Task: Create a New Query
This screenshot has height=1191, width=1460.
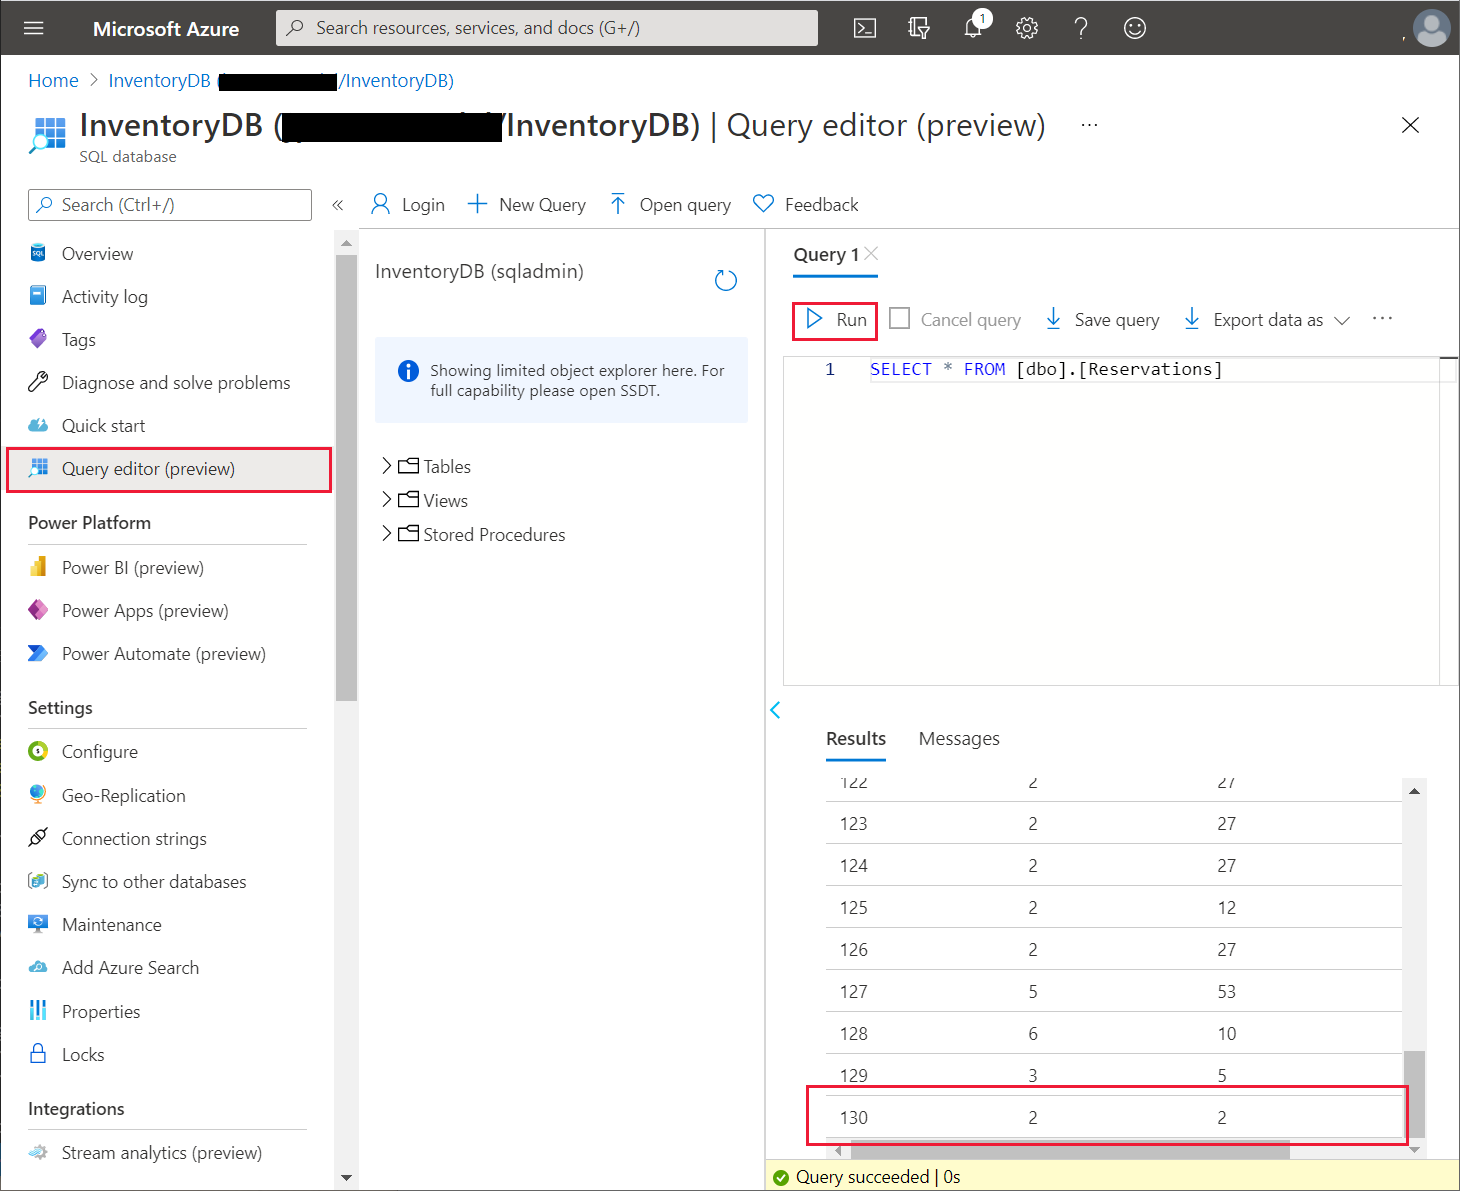Action: coord(527,205)
